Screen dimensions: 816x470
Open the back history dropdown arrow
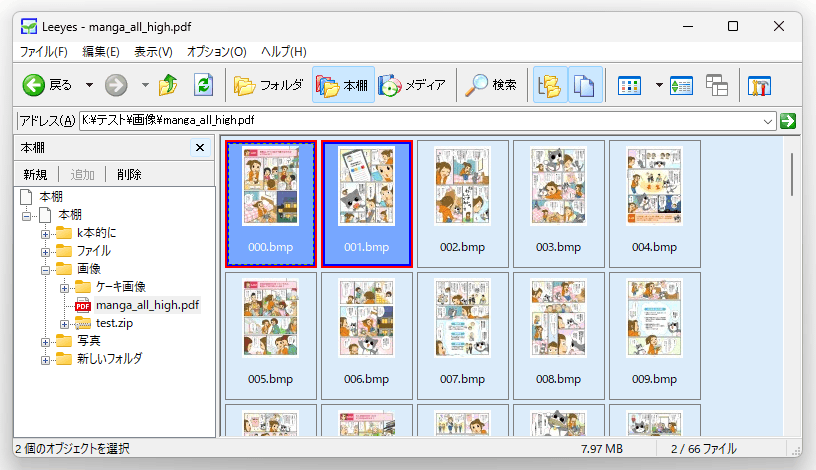pos(90,85)
